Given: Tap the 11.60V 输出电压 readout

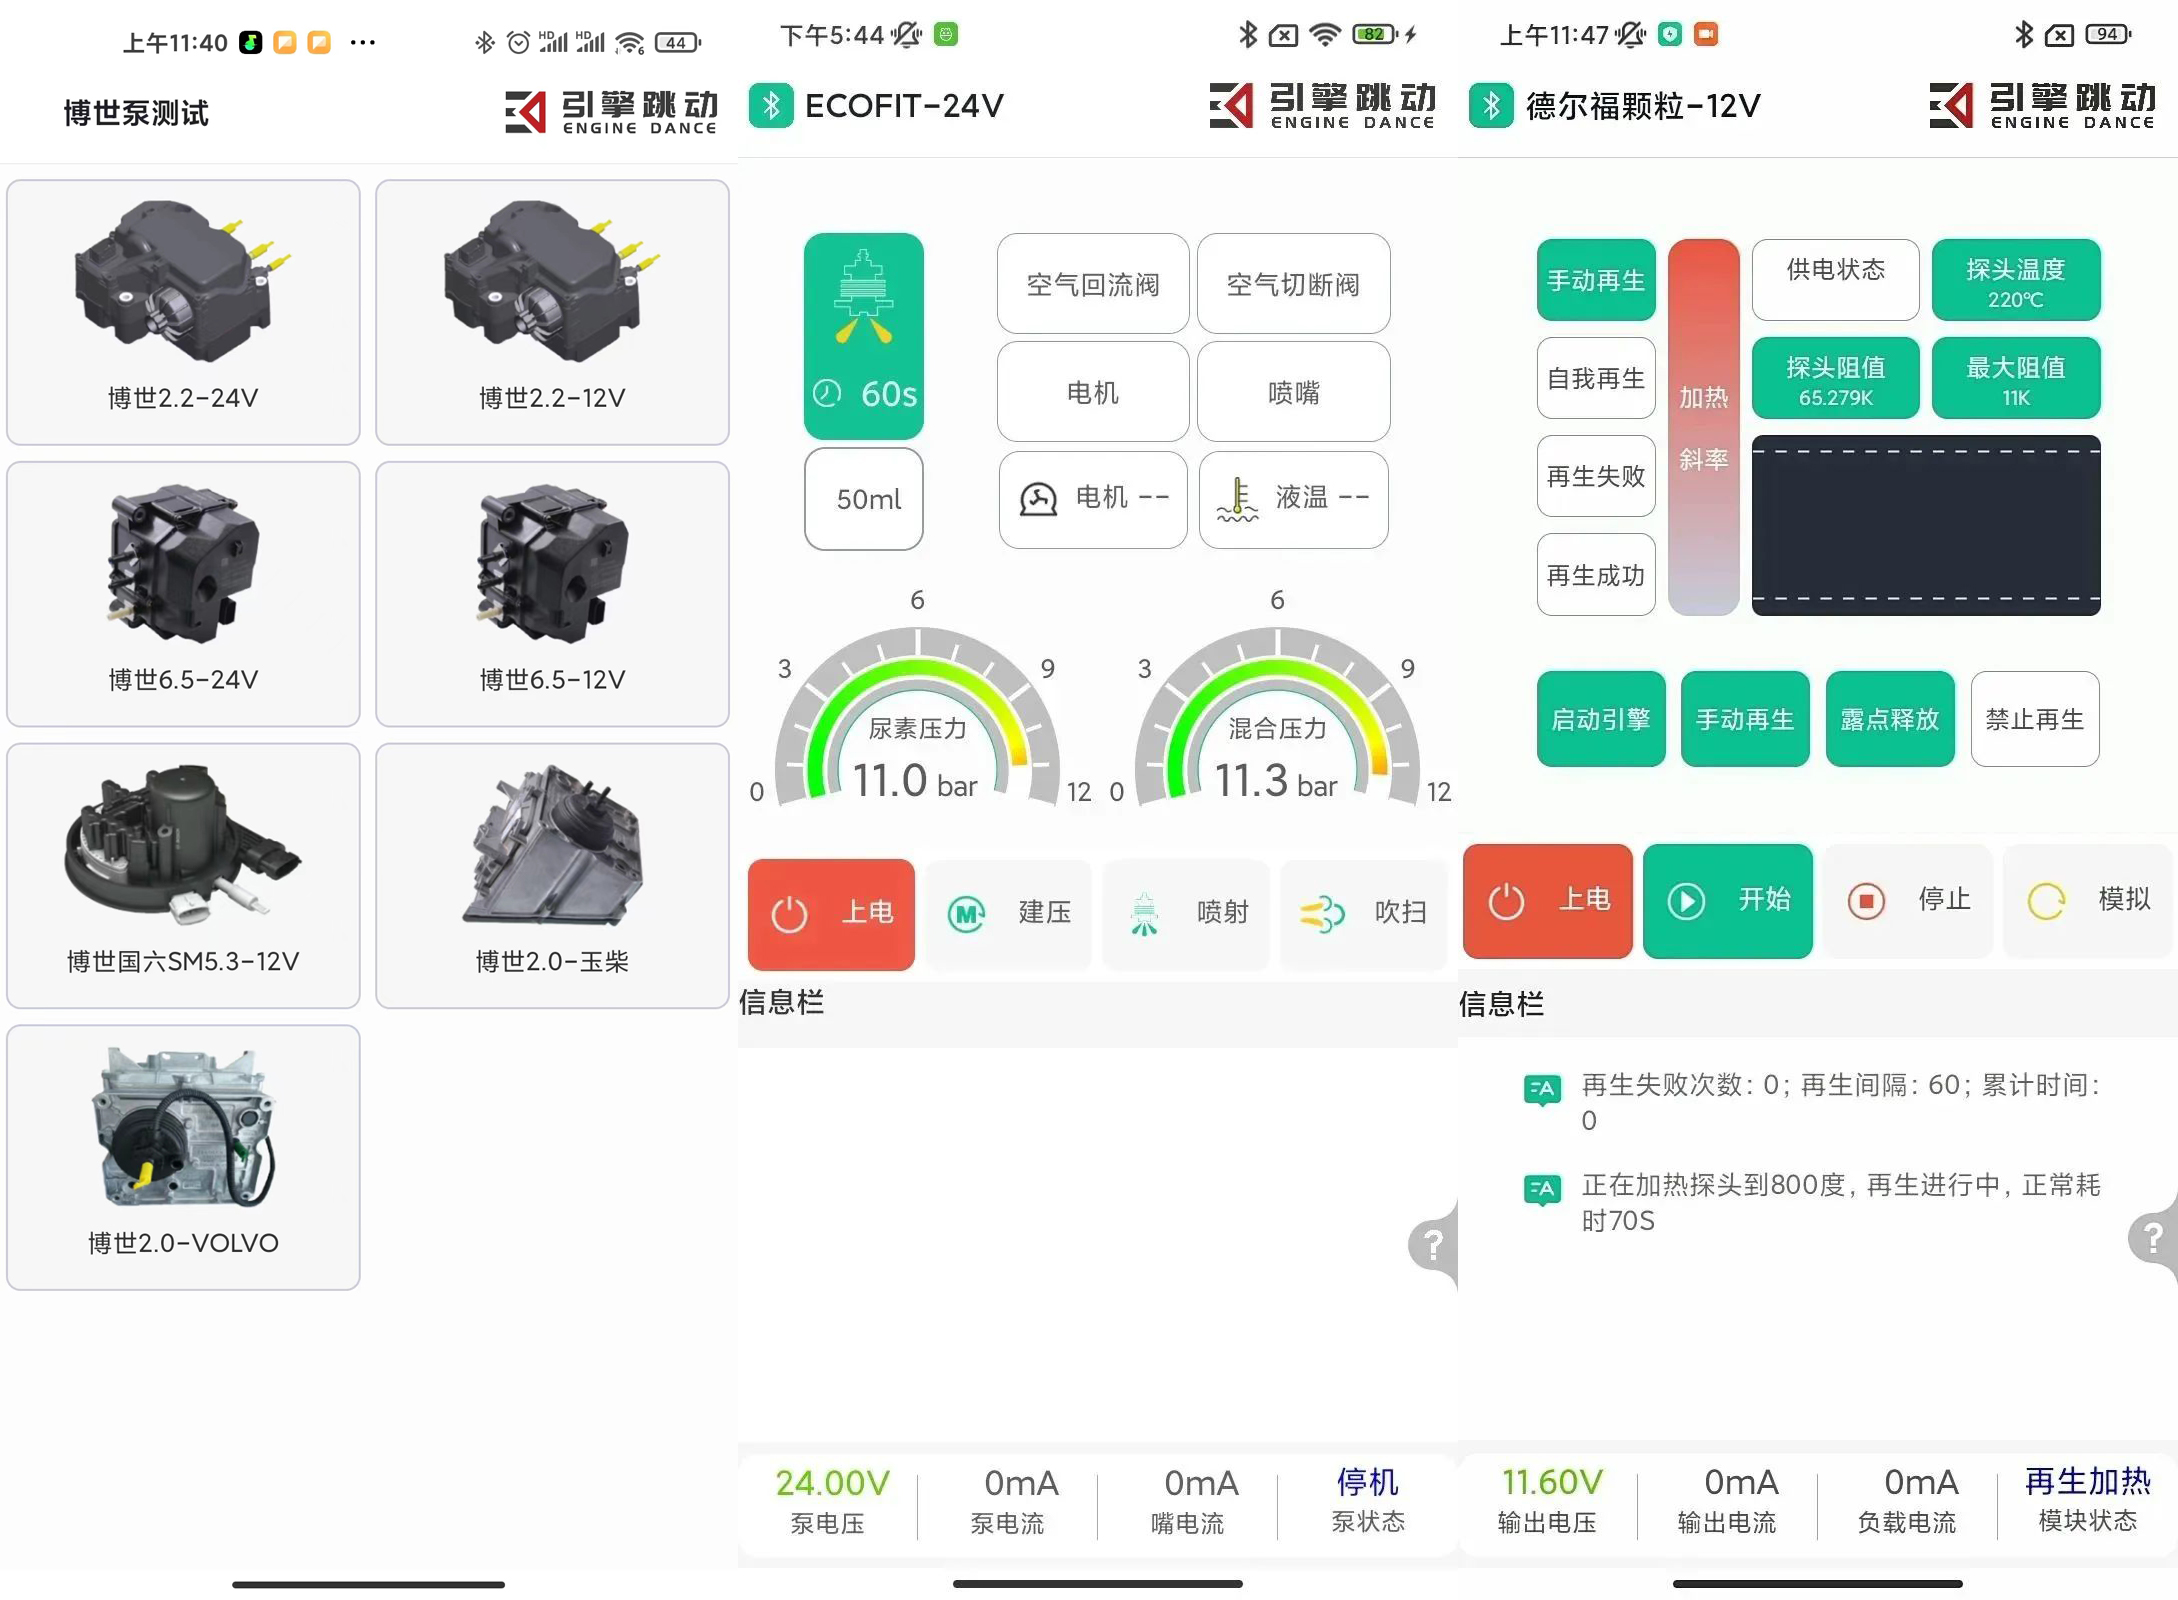Looking at the screenshot, I should tap(1548, 1500).
